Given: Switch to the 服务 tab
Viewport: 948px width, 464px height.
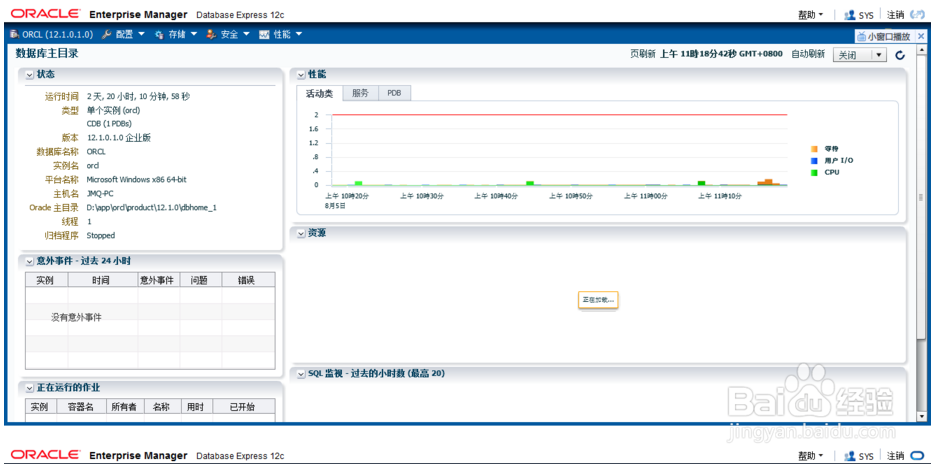Looking at the screenshot, I should pos(360,93).
